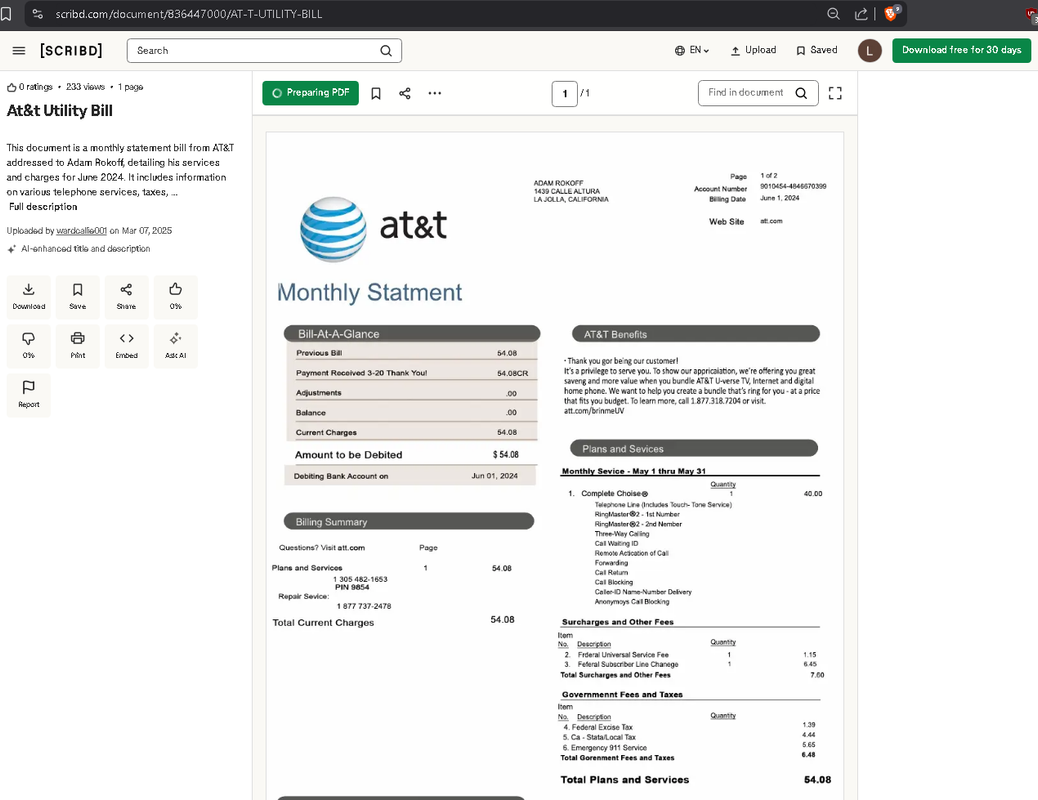Click the thumbs up rating button
1038x800 pixels.
pos(175,296)
